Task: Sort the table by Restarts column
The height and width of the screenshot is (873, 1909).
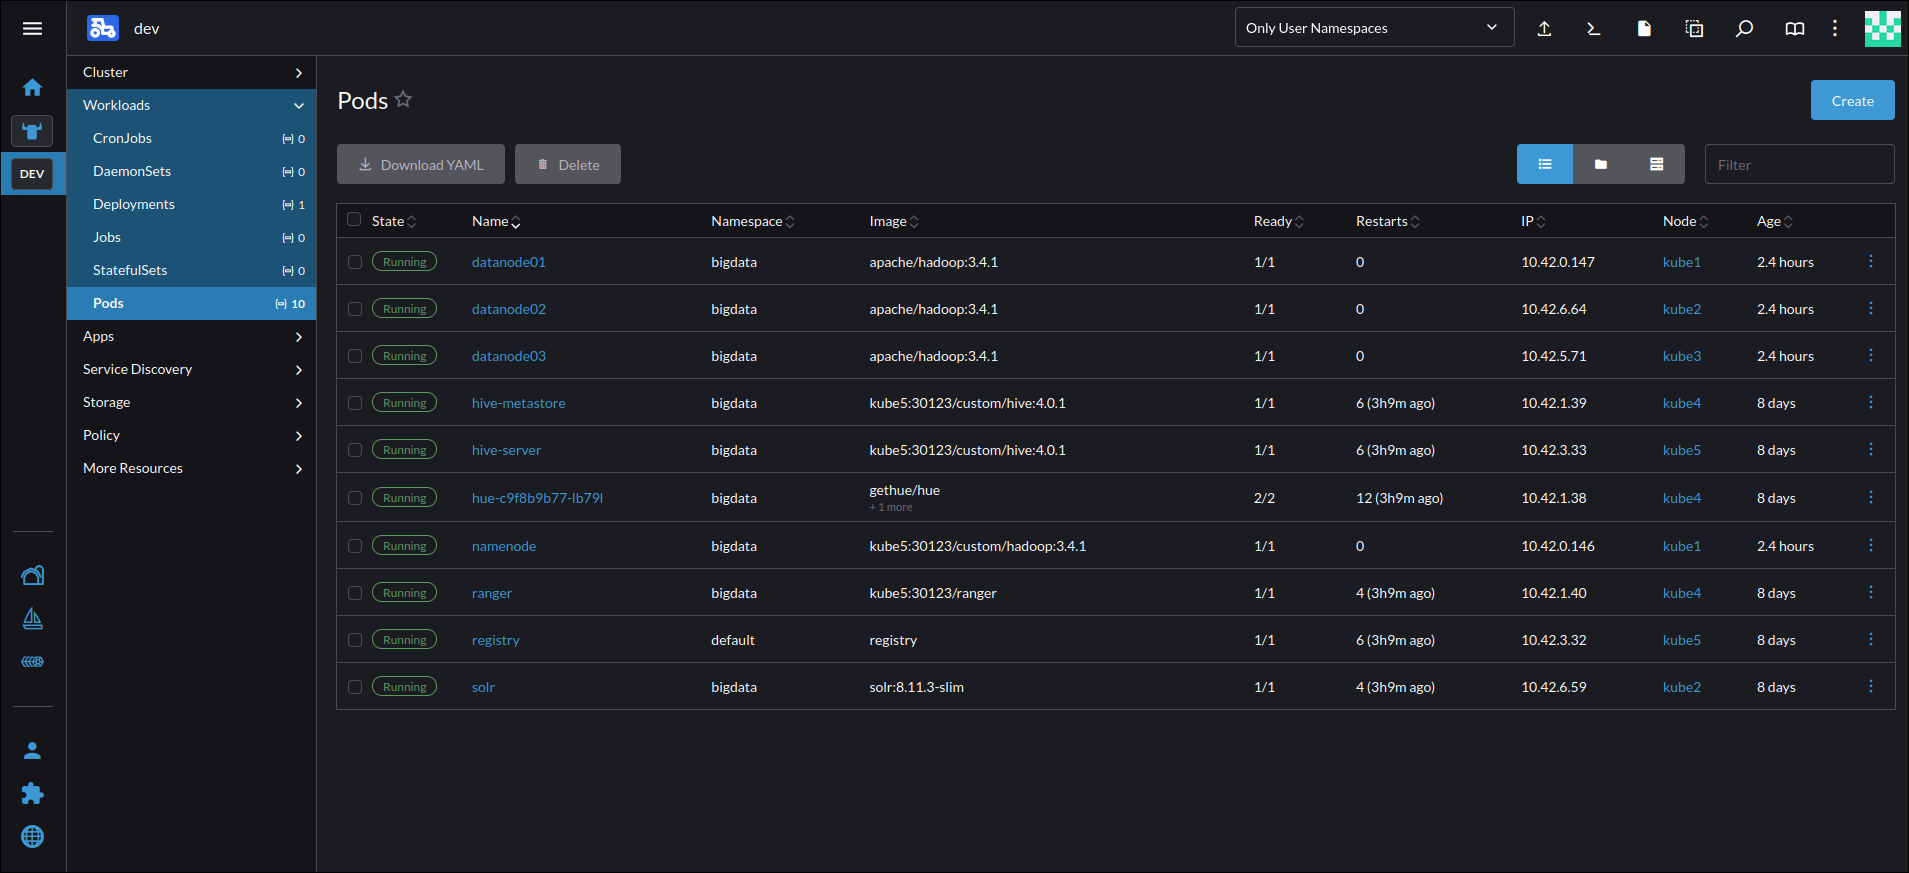Action: [x=1387, y=221]
